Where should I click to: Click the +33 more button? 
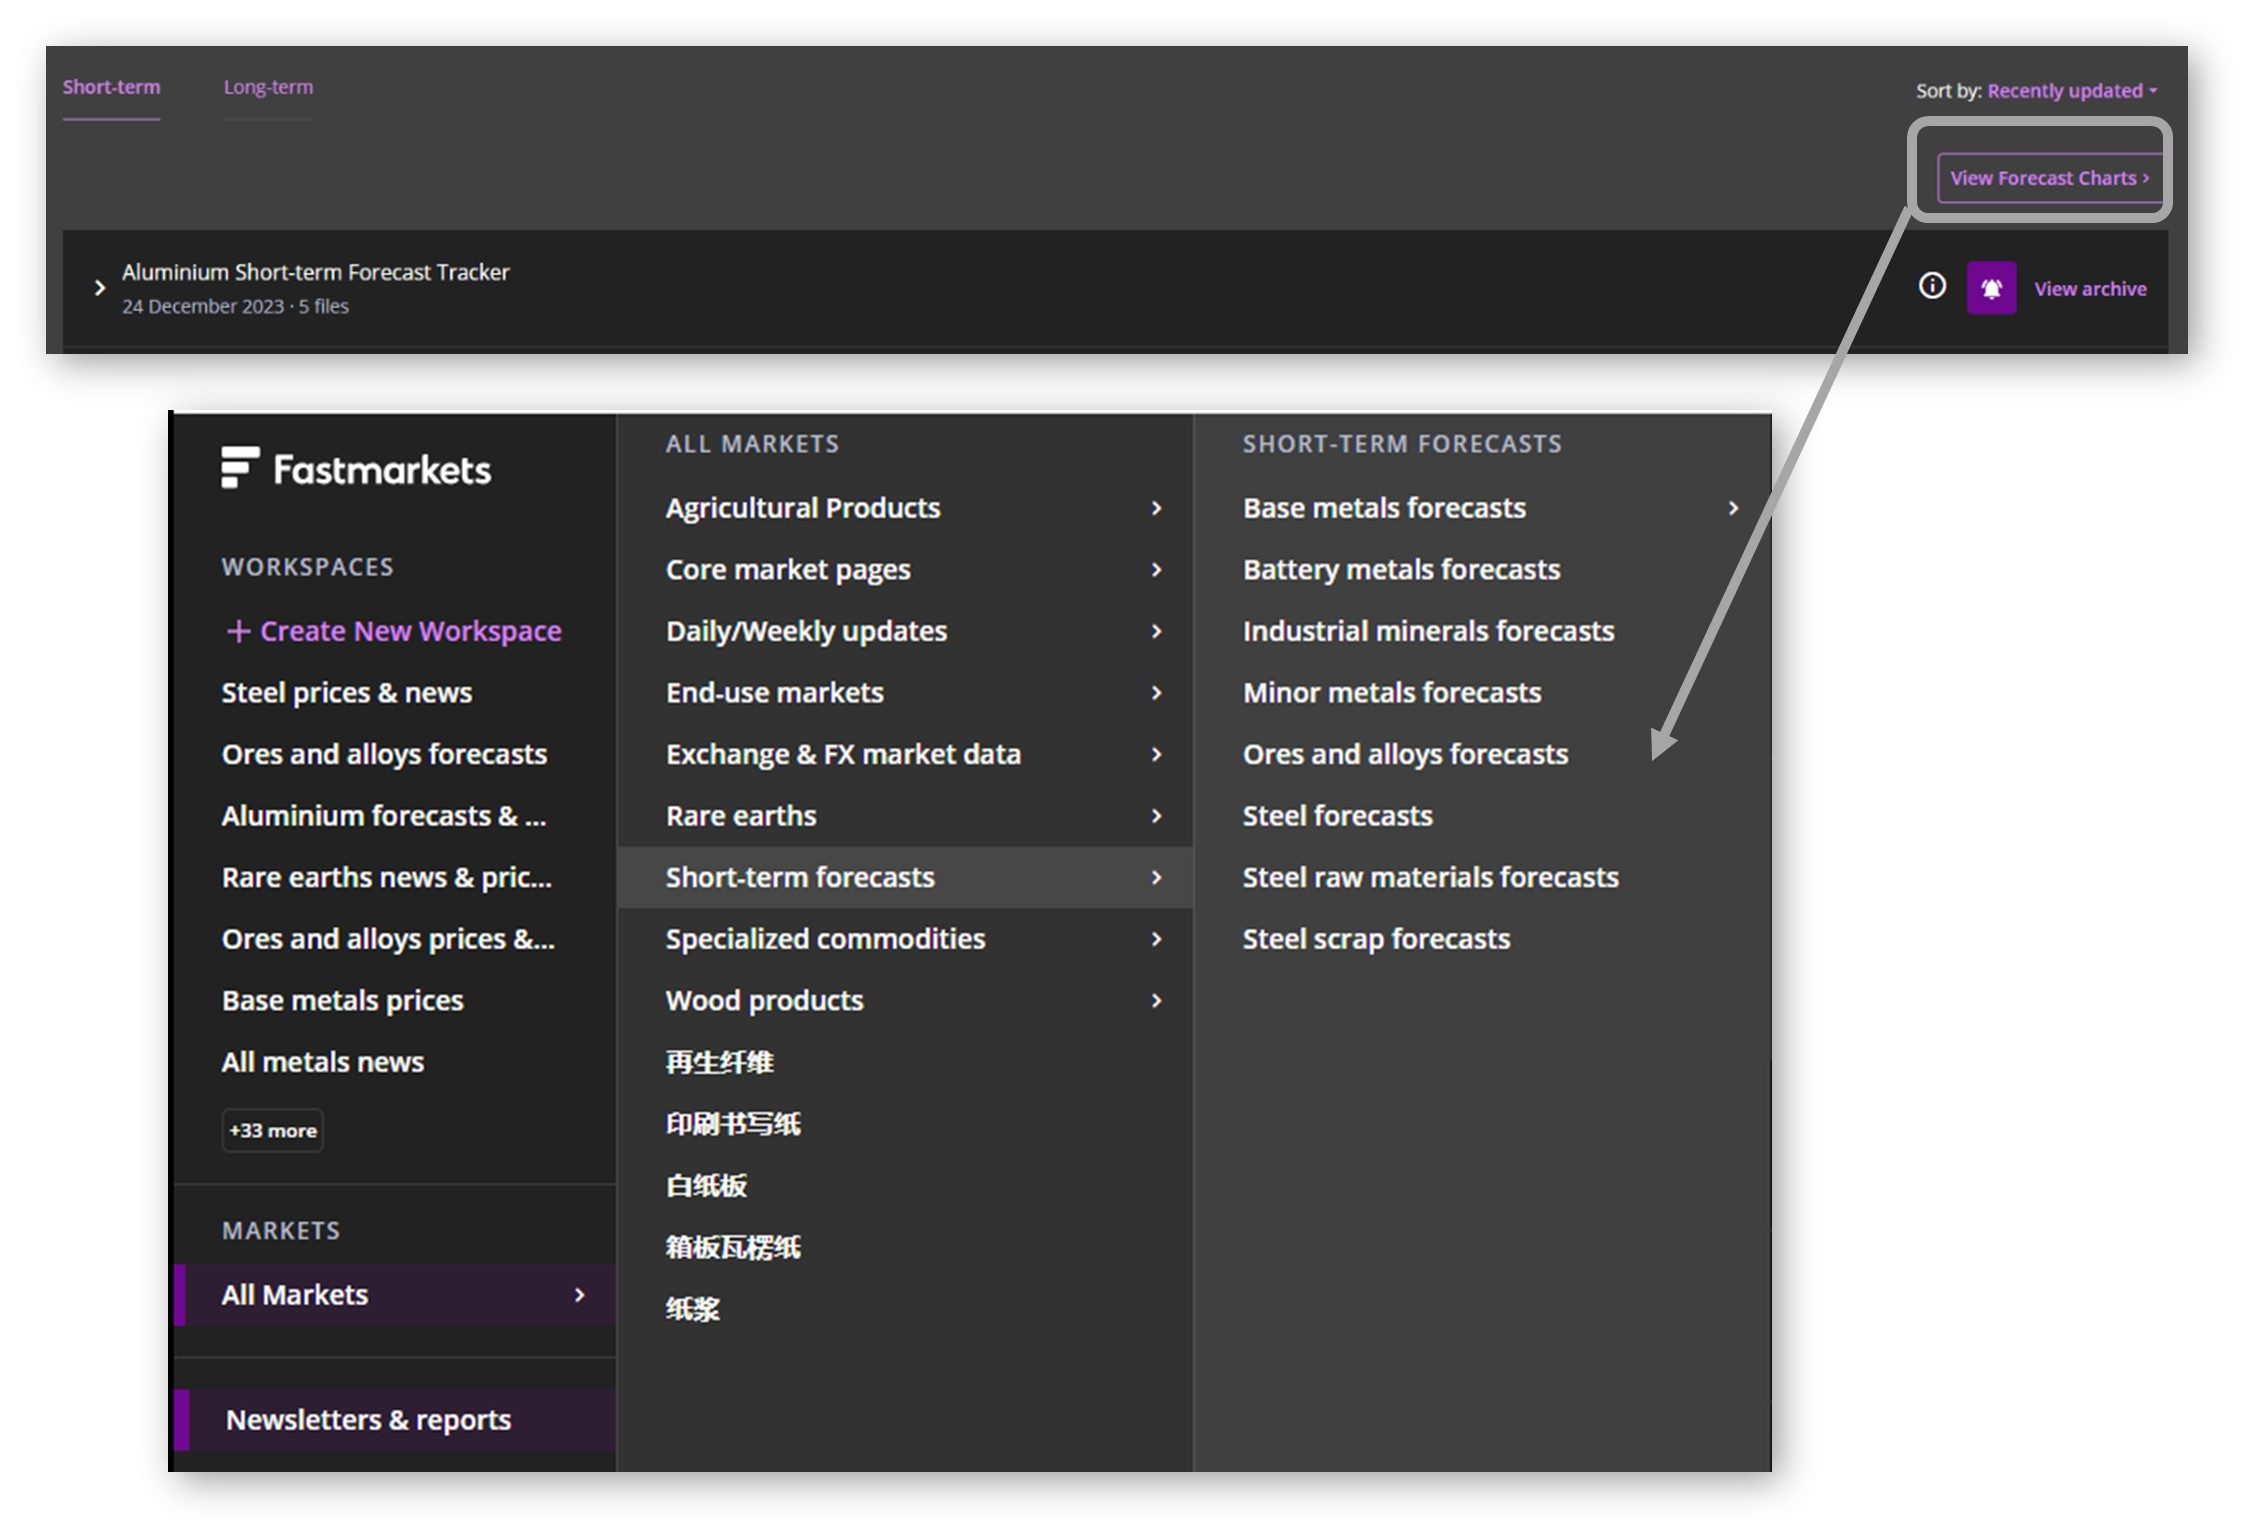coord(272,1130)
